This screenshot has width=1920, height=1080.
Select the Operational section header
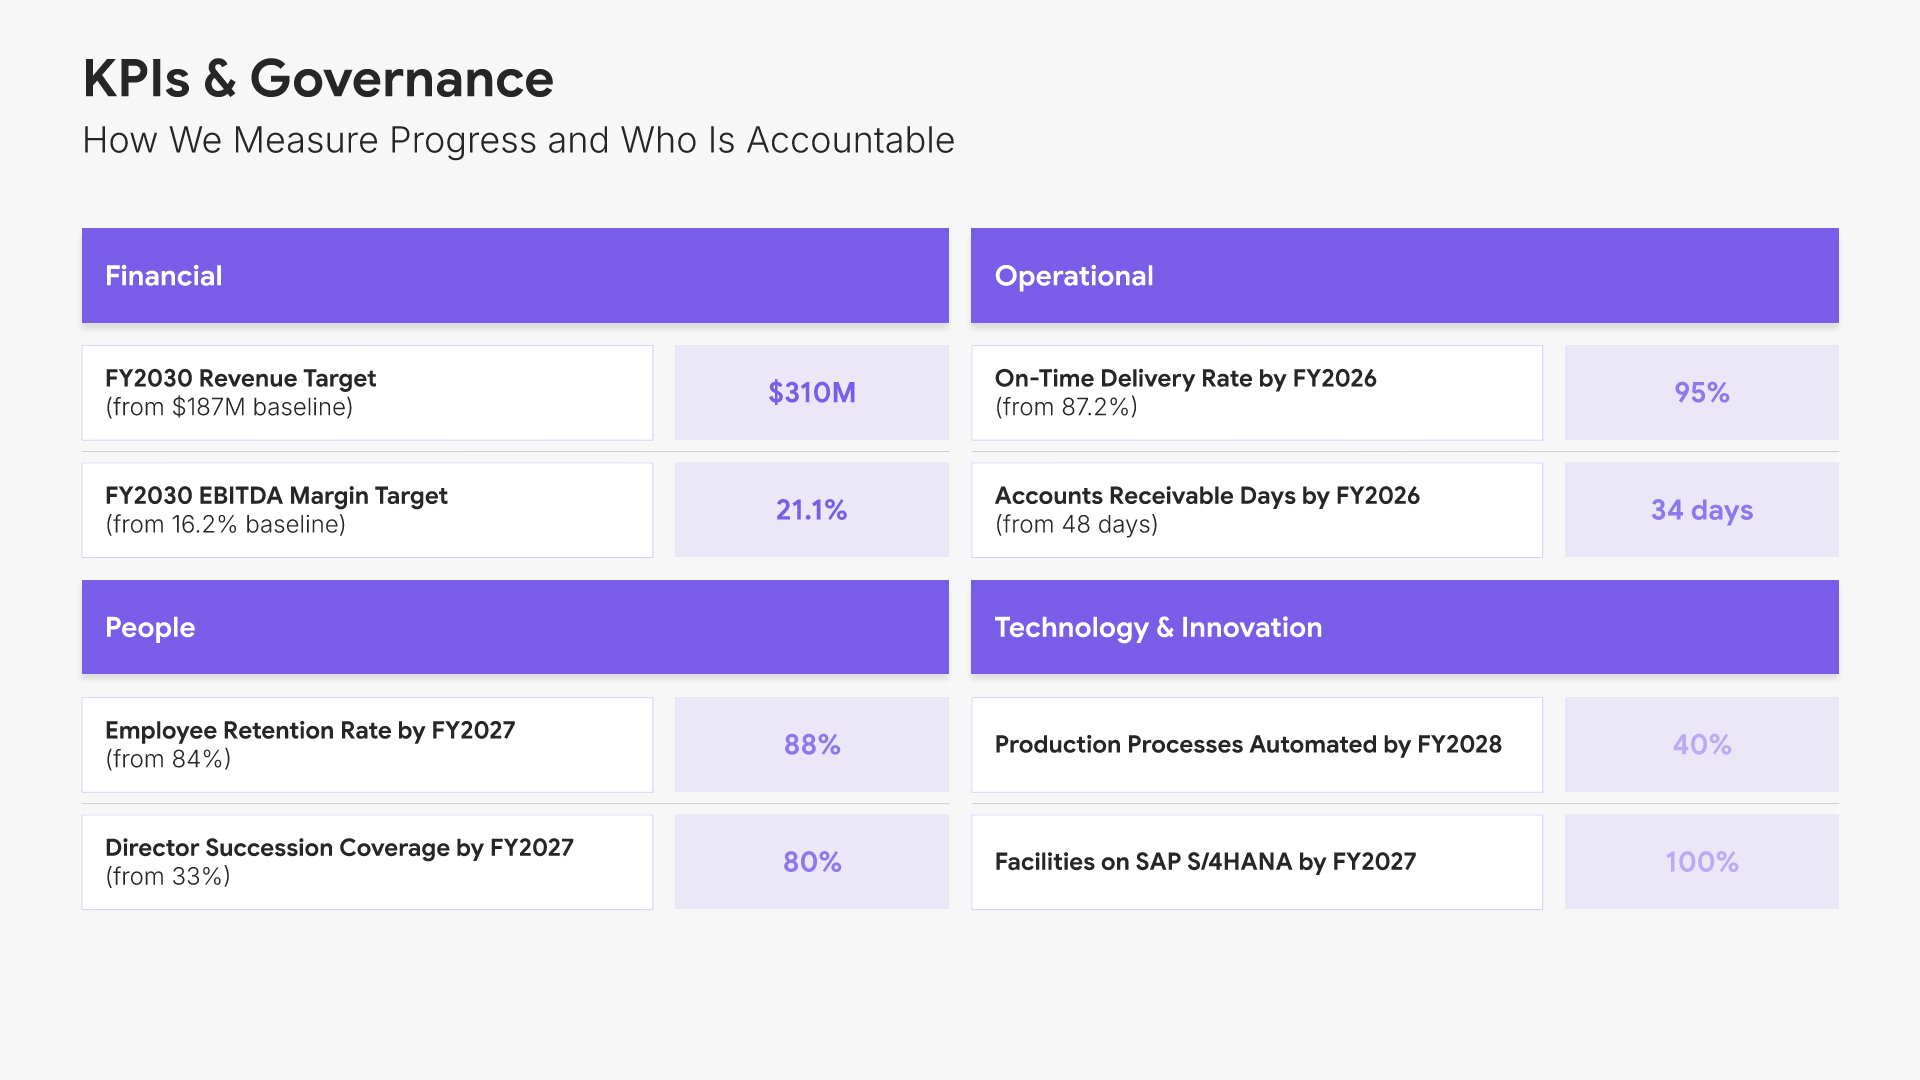1404,275
